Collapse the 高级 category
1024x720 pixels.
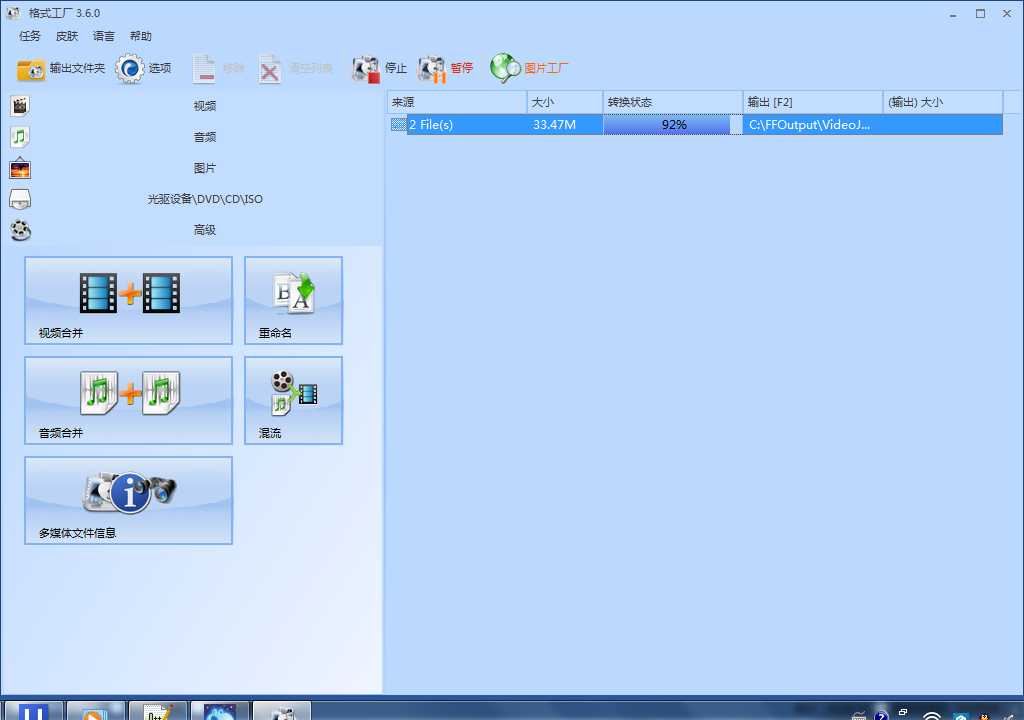[x=193, y=230]
